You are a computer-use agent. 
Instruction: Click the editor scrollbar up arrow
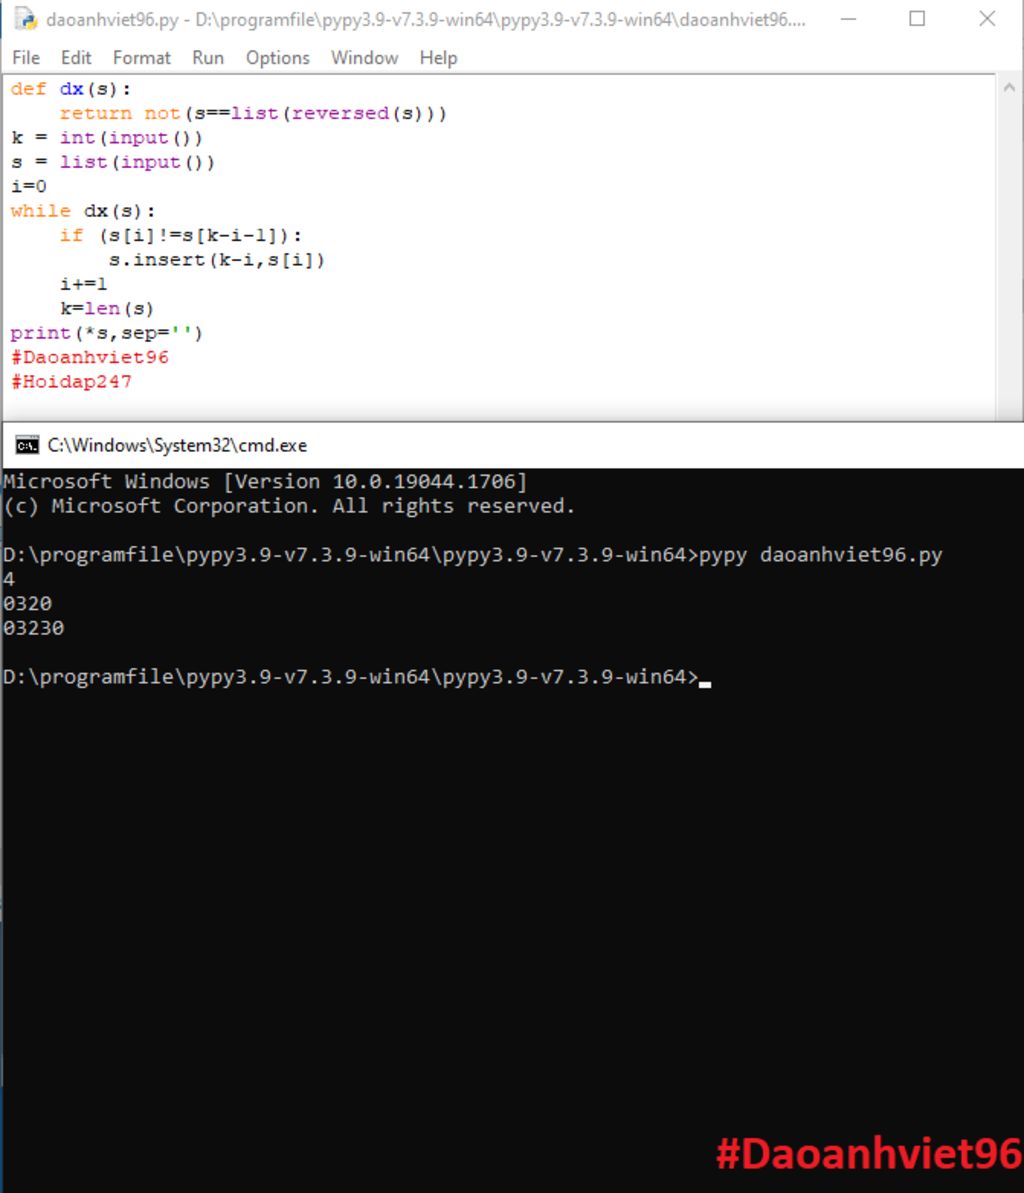click(1010, 87)
